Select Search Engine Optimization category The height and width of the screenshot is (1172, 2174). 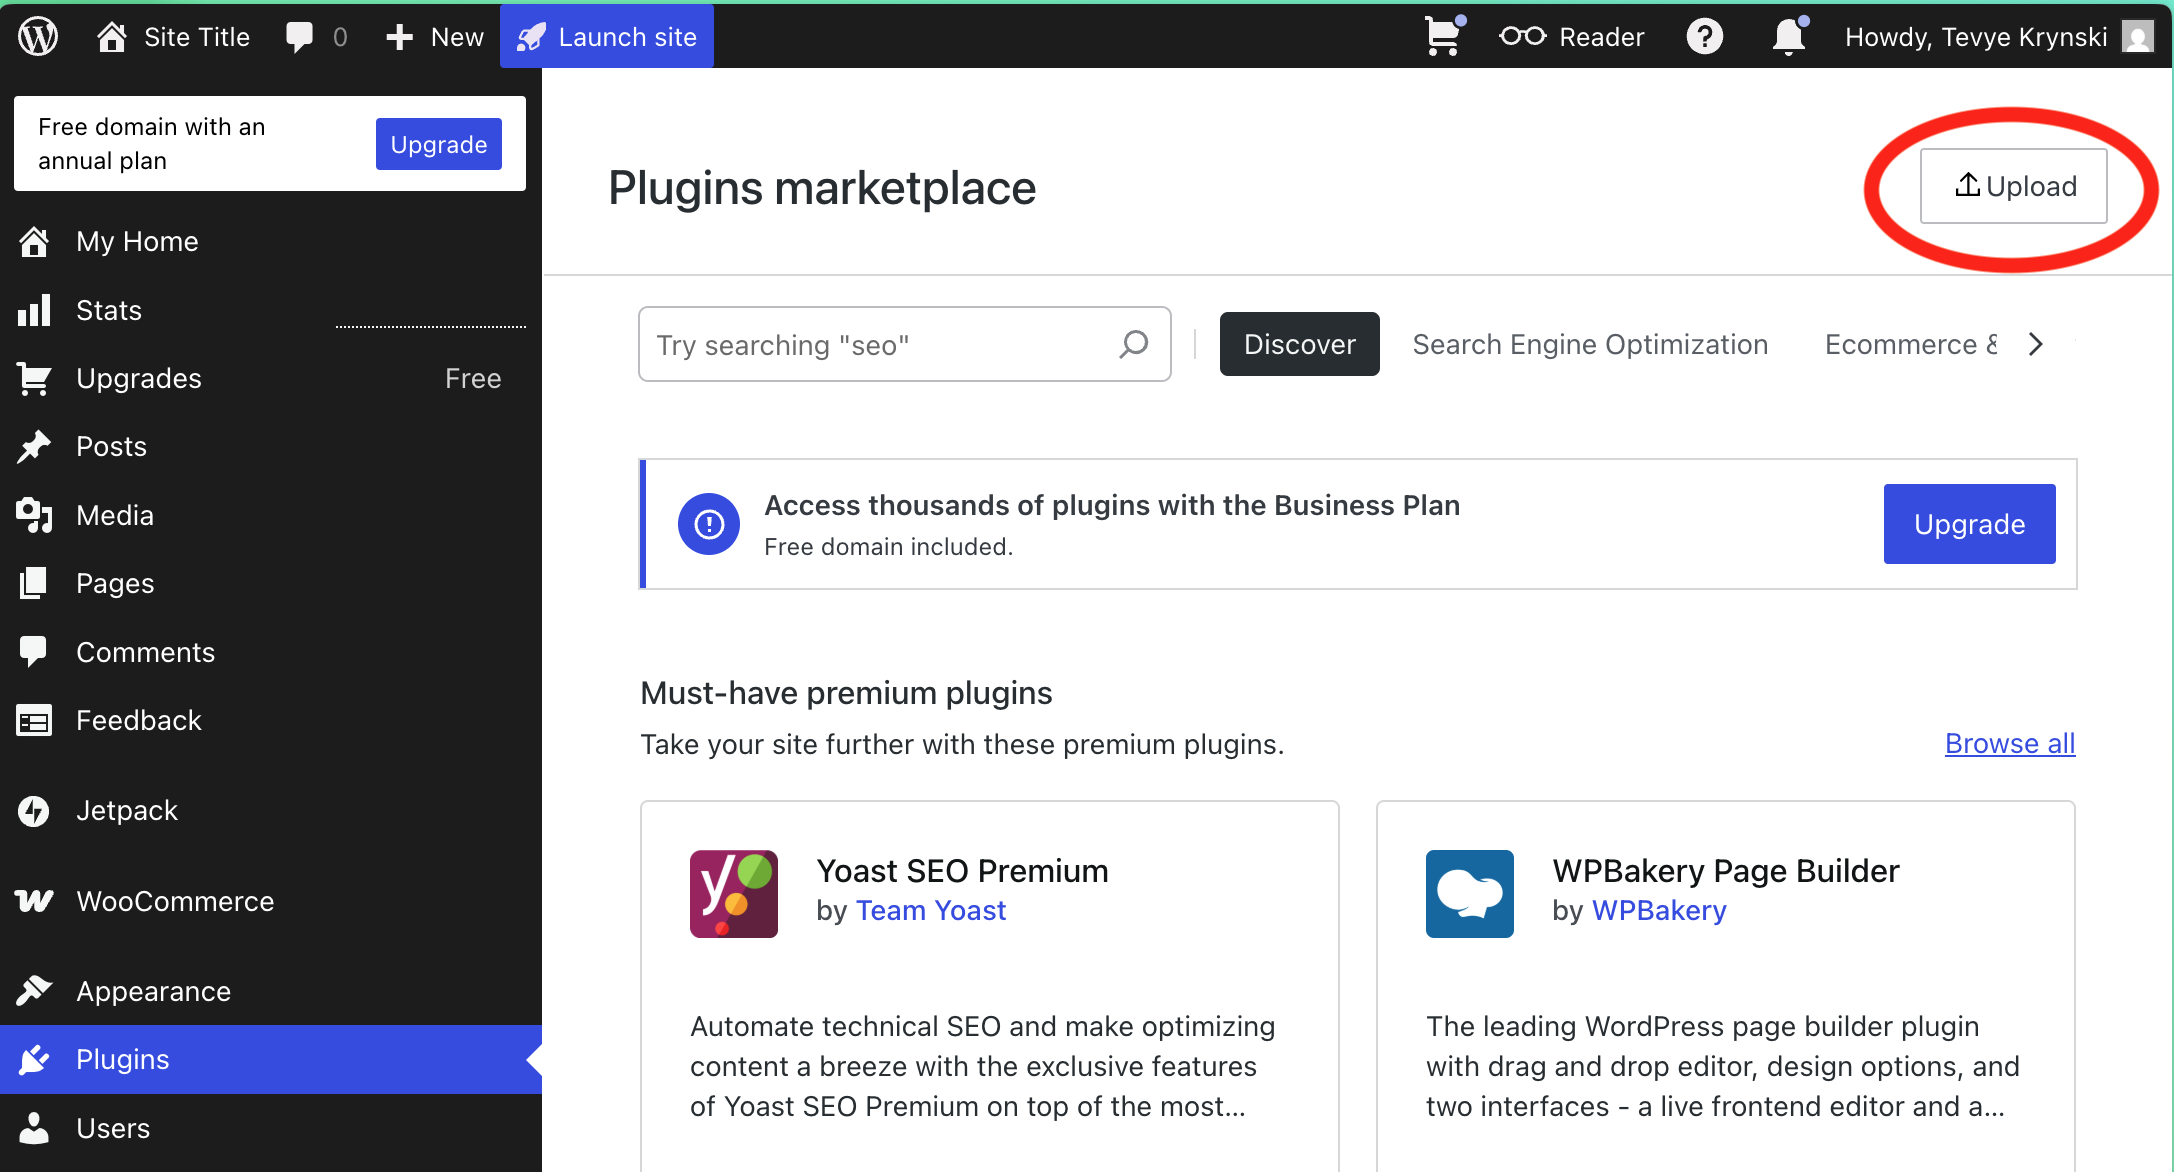1590,344
